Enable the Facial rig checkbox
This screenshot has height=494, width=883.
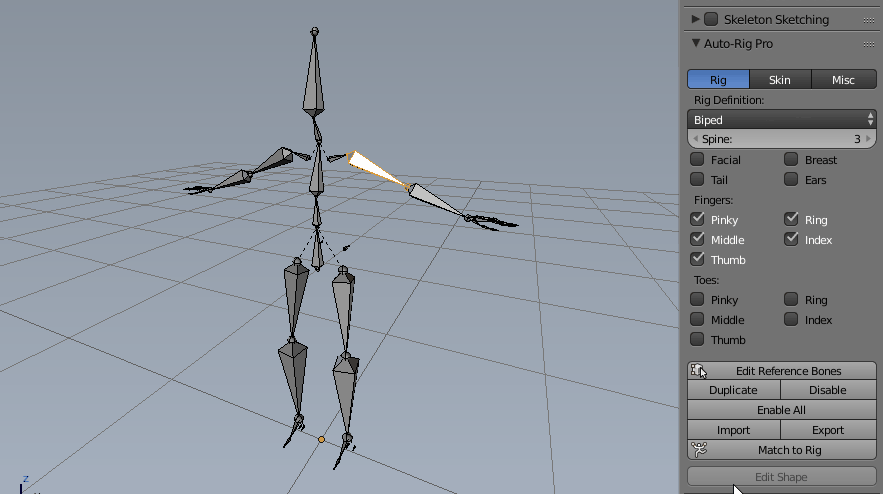[697, 160]
